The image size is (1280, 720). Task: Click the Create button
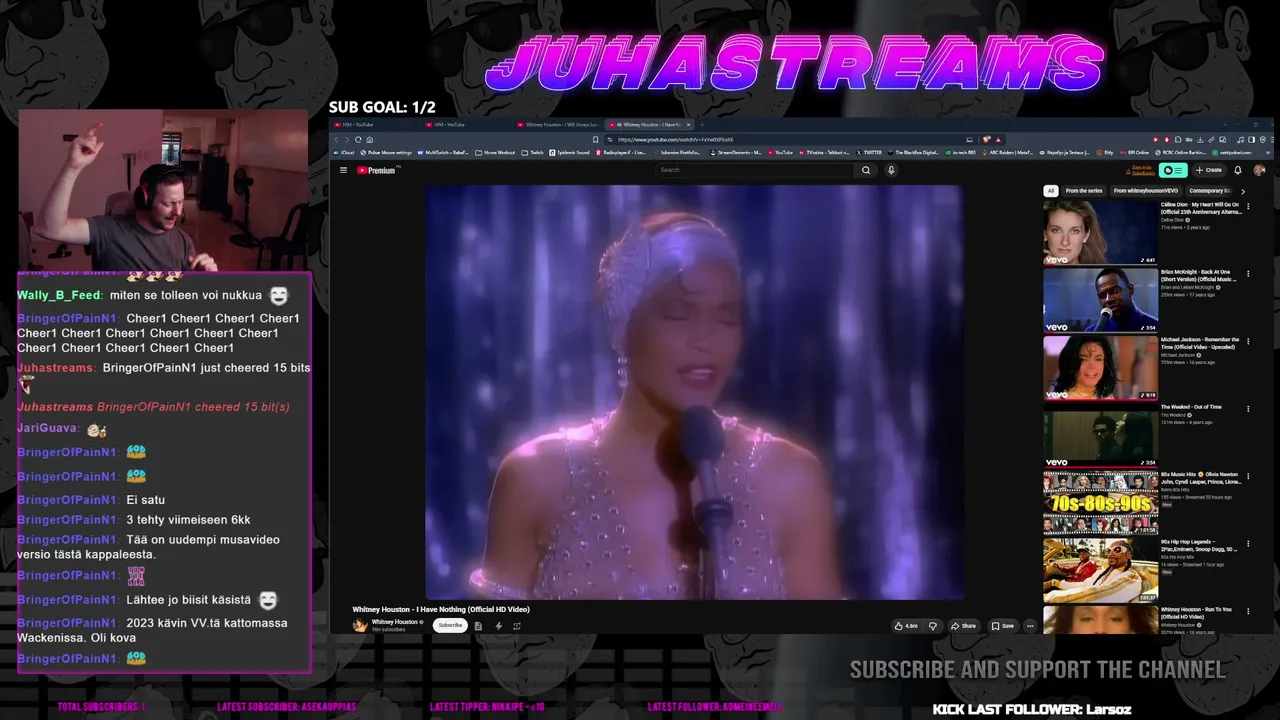[x=1209, y=170]
